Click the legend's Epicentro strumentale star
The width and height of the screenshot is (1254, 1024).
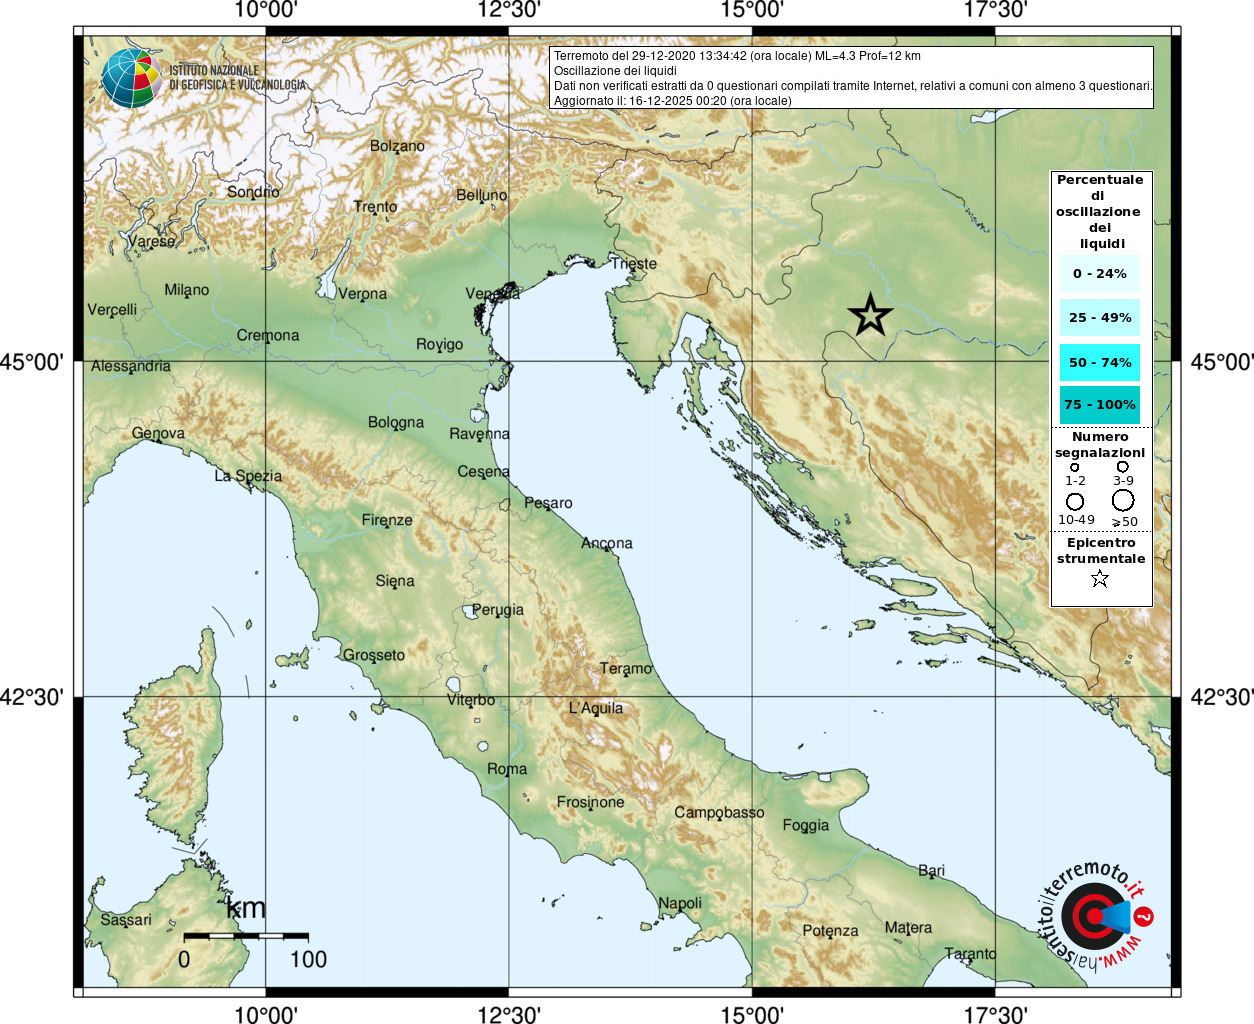point(1100,578)
